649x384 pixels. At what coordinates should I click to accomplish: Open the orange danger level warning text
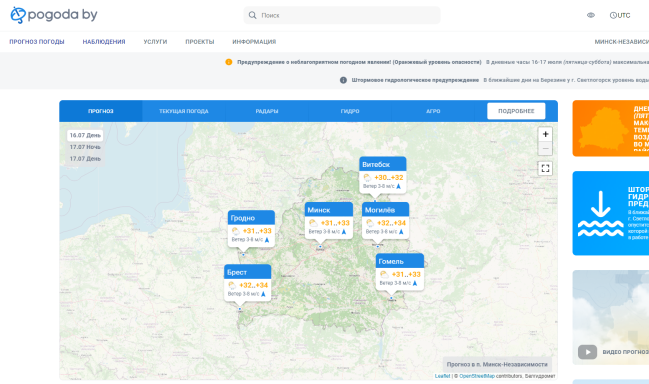coord(359,62)
